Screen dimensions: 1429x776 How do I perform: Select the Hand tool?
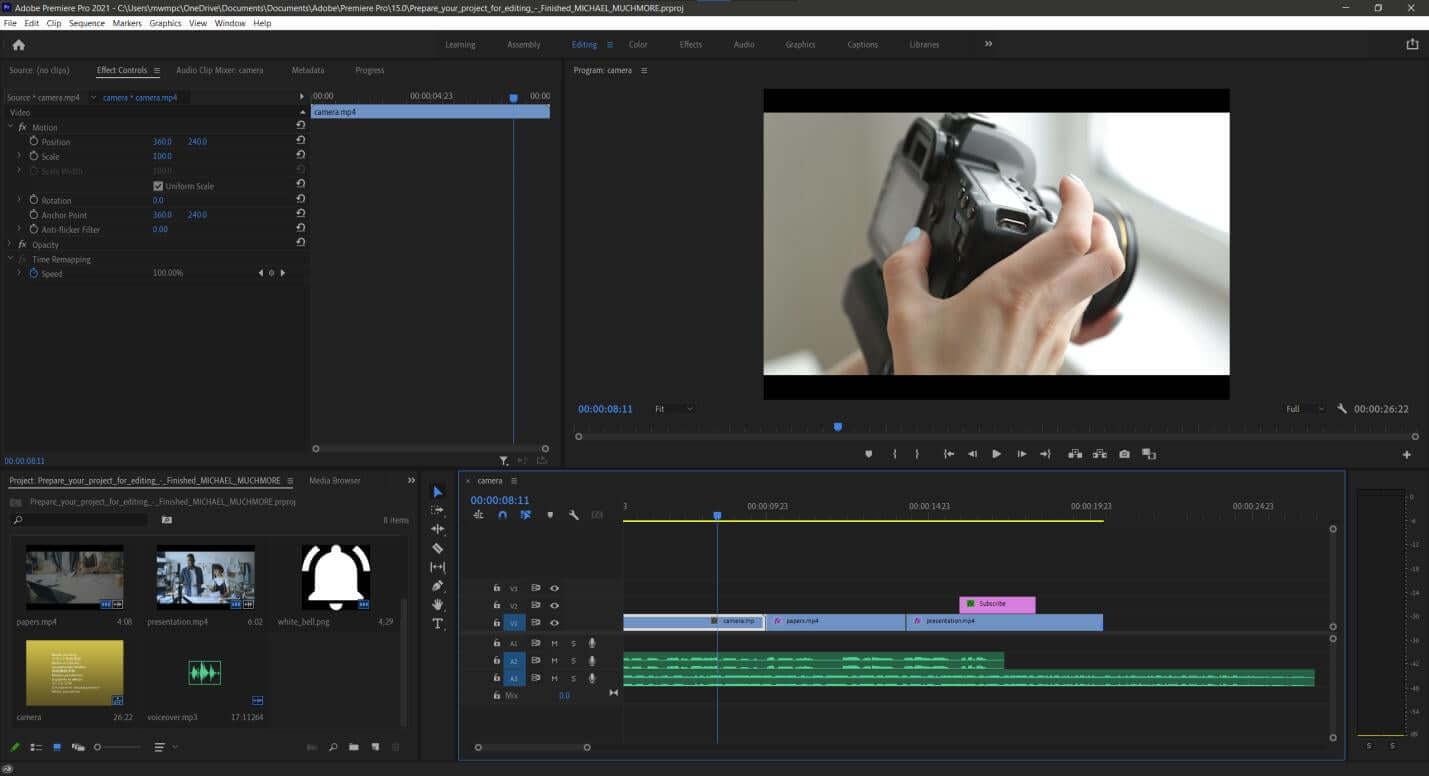tap(437, 604)
